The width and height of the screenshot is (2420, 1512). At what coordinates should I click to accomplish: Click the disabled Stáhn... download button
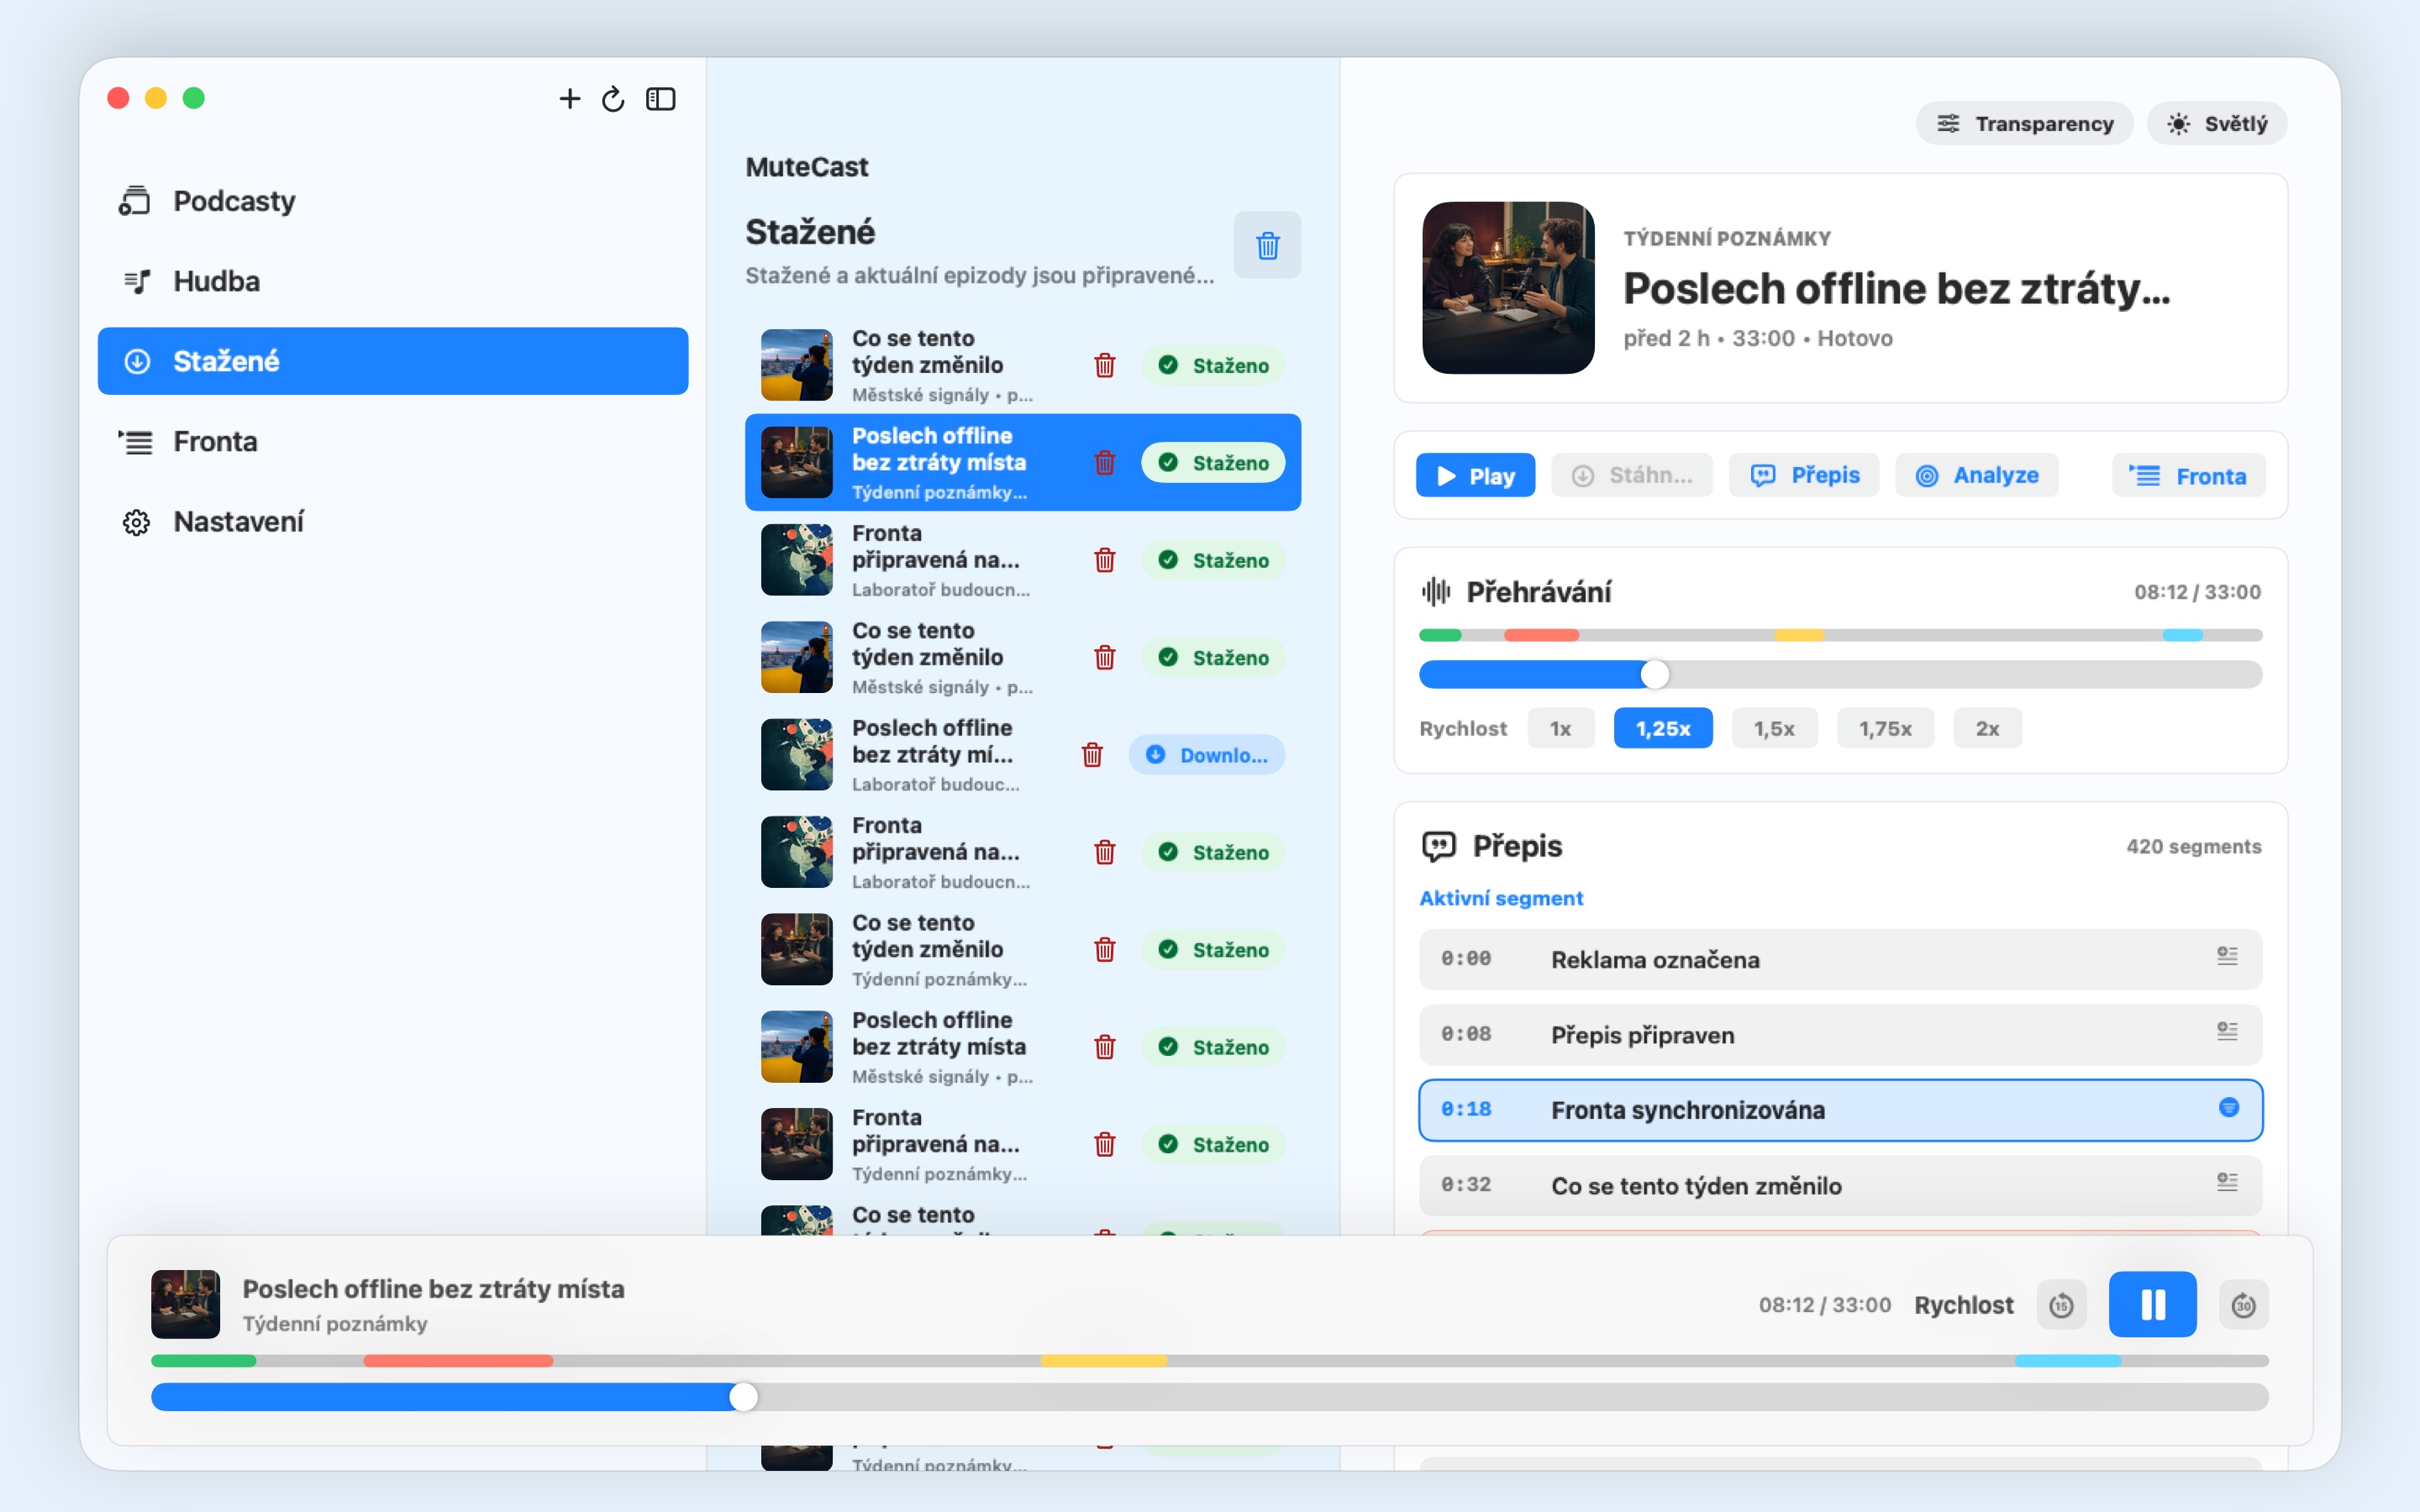[x=1631, y=475]
